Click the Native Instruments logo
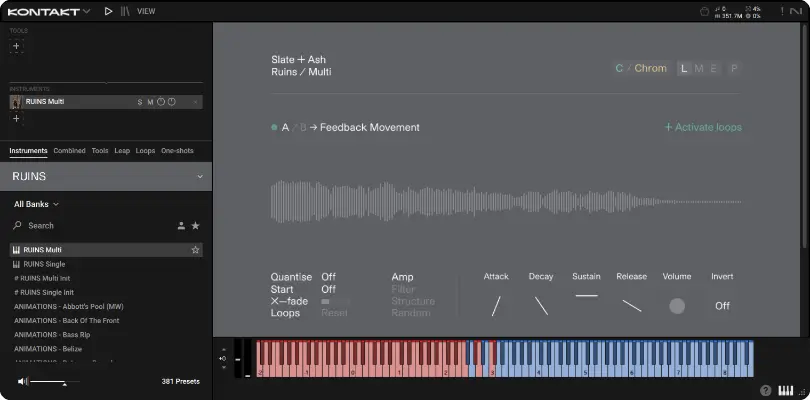 (x=796, y=11)
